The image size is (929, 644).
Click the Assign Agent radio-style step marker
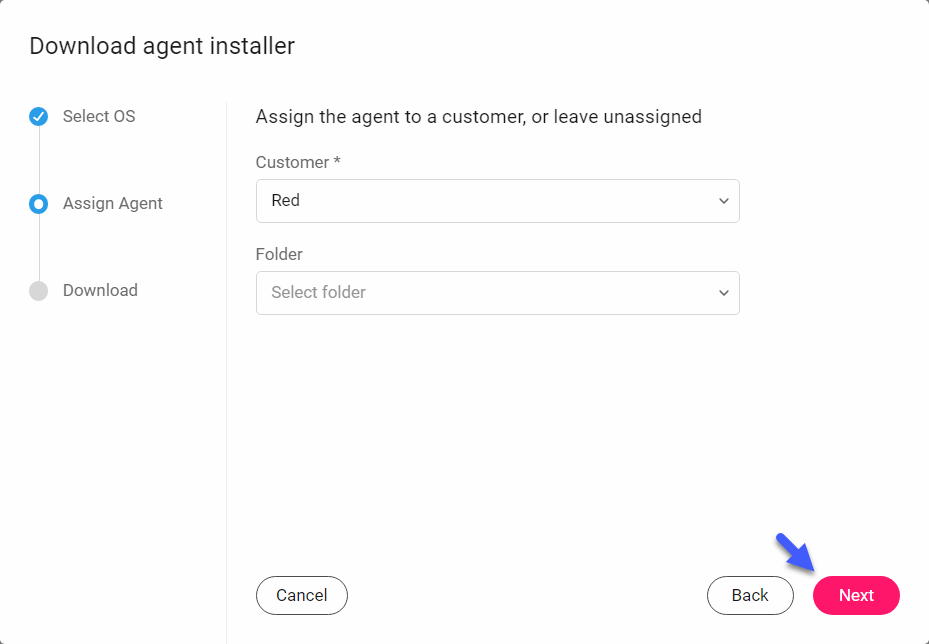38,204
